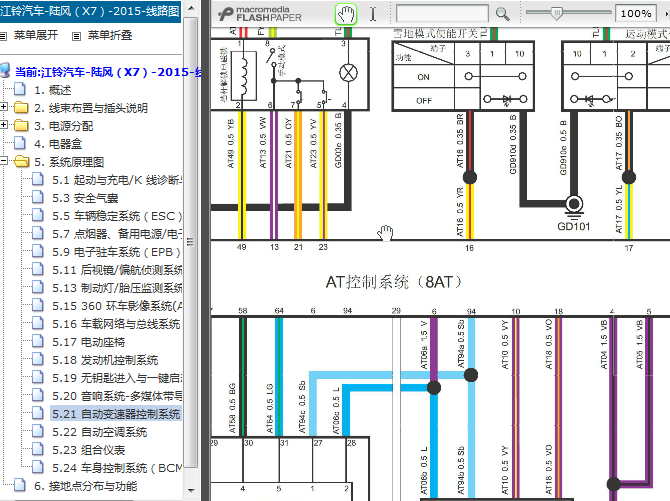Screen dimensions: 670x501
Task: Expand 3. 电源分配 folder
Action: coord(4,125)
